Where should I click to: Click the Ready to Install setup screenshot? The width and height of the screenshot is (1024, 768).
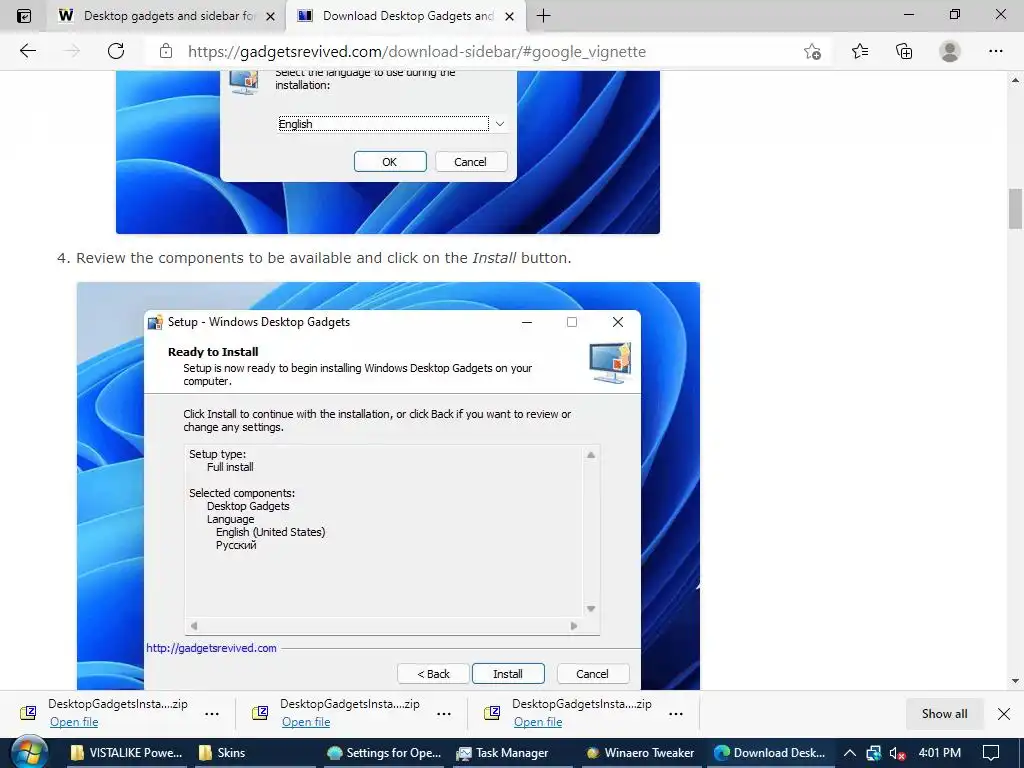(x=389, y=486)
